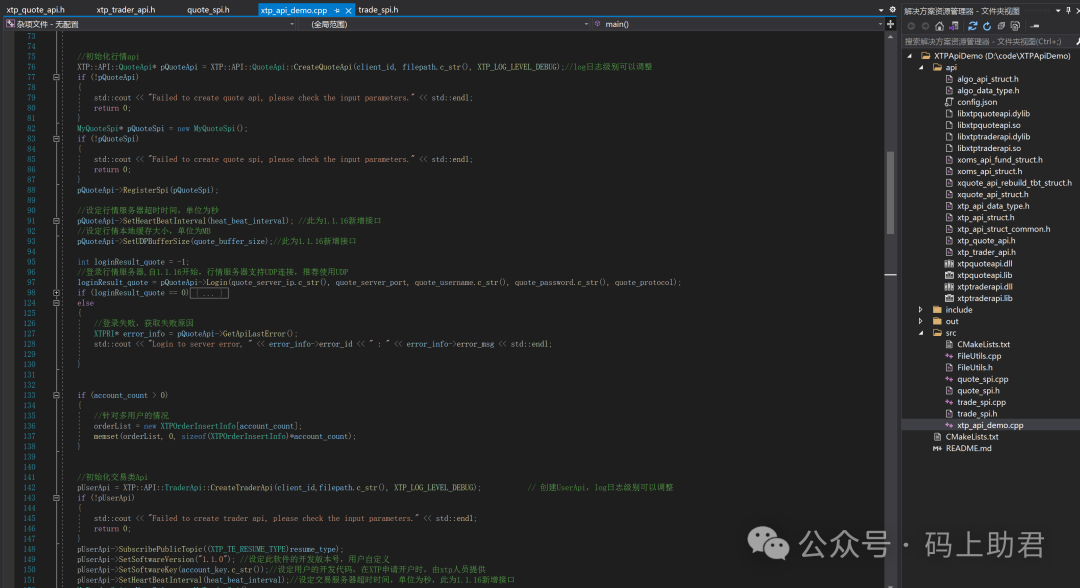Select xtp_api_demo.cpp in the file tree
The image size is (1080, 588).
pos(990,426)
